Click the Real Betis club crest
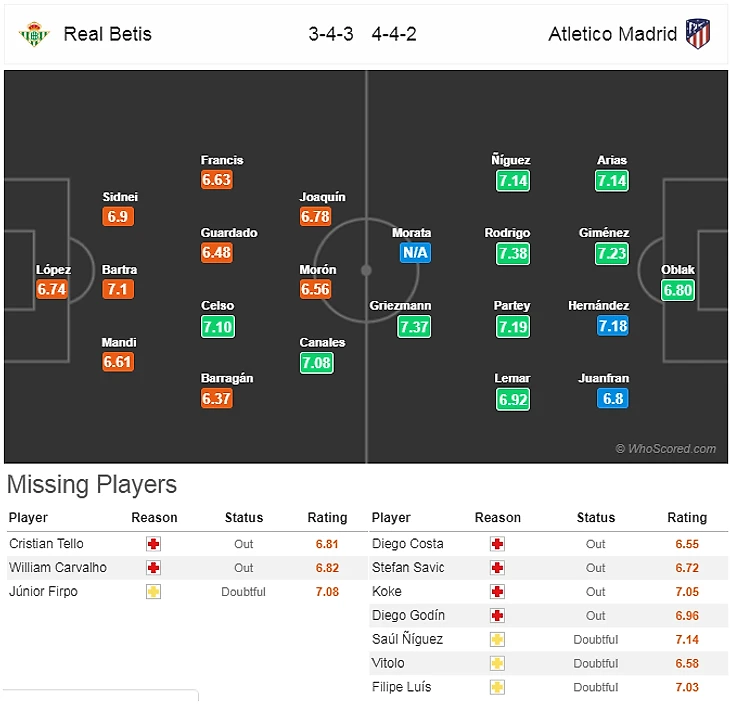 pyautogui.click(x=34, y=34)
